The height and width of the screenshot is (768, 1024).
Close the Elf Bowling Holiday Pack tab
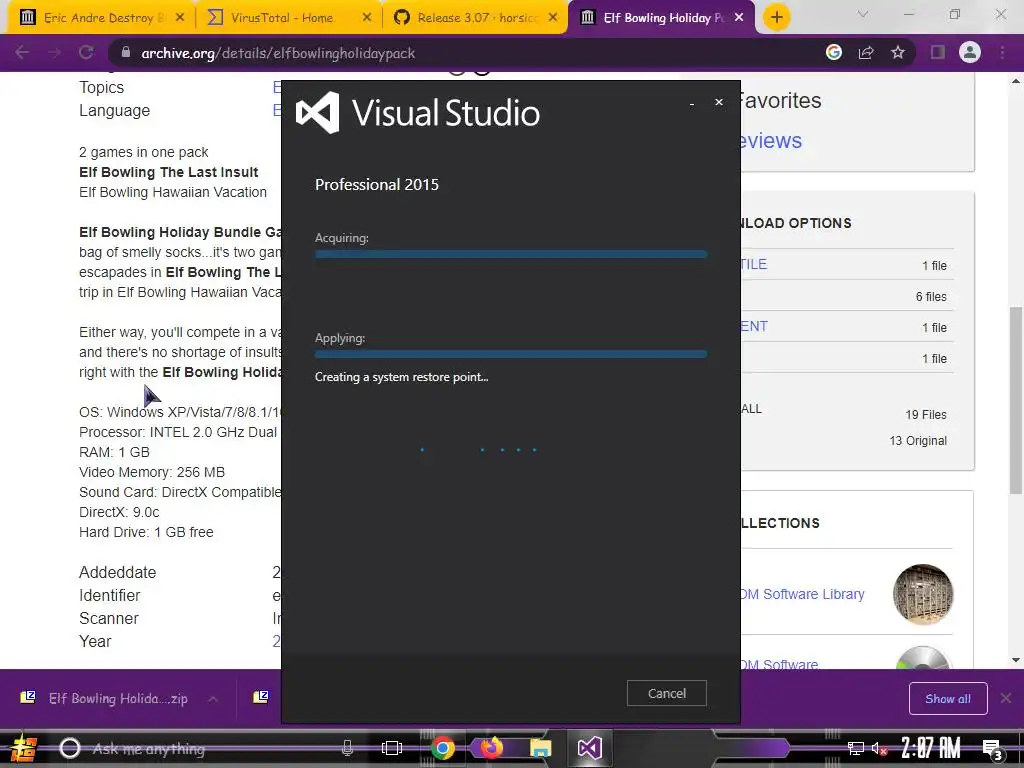coord(739,18)
